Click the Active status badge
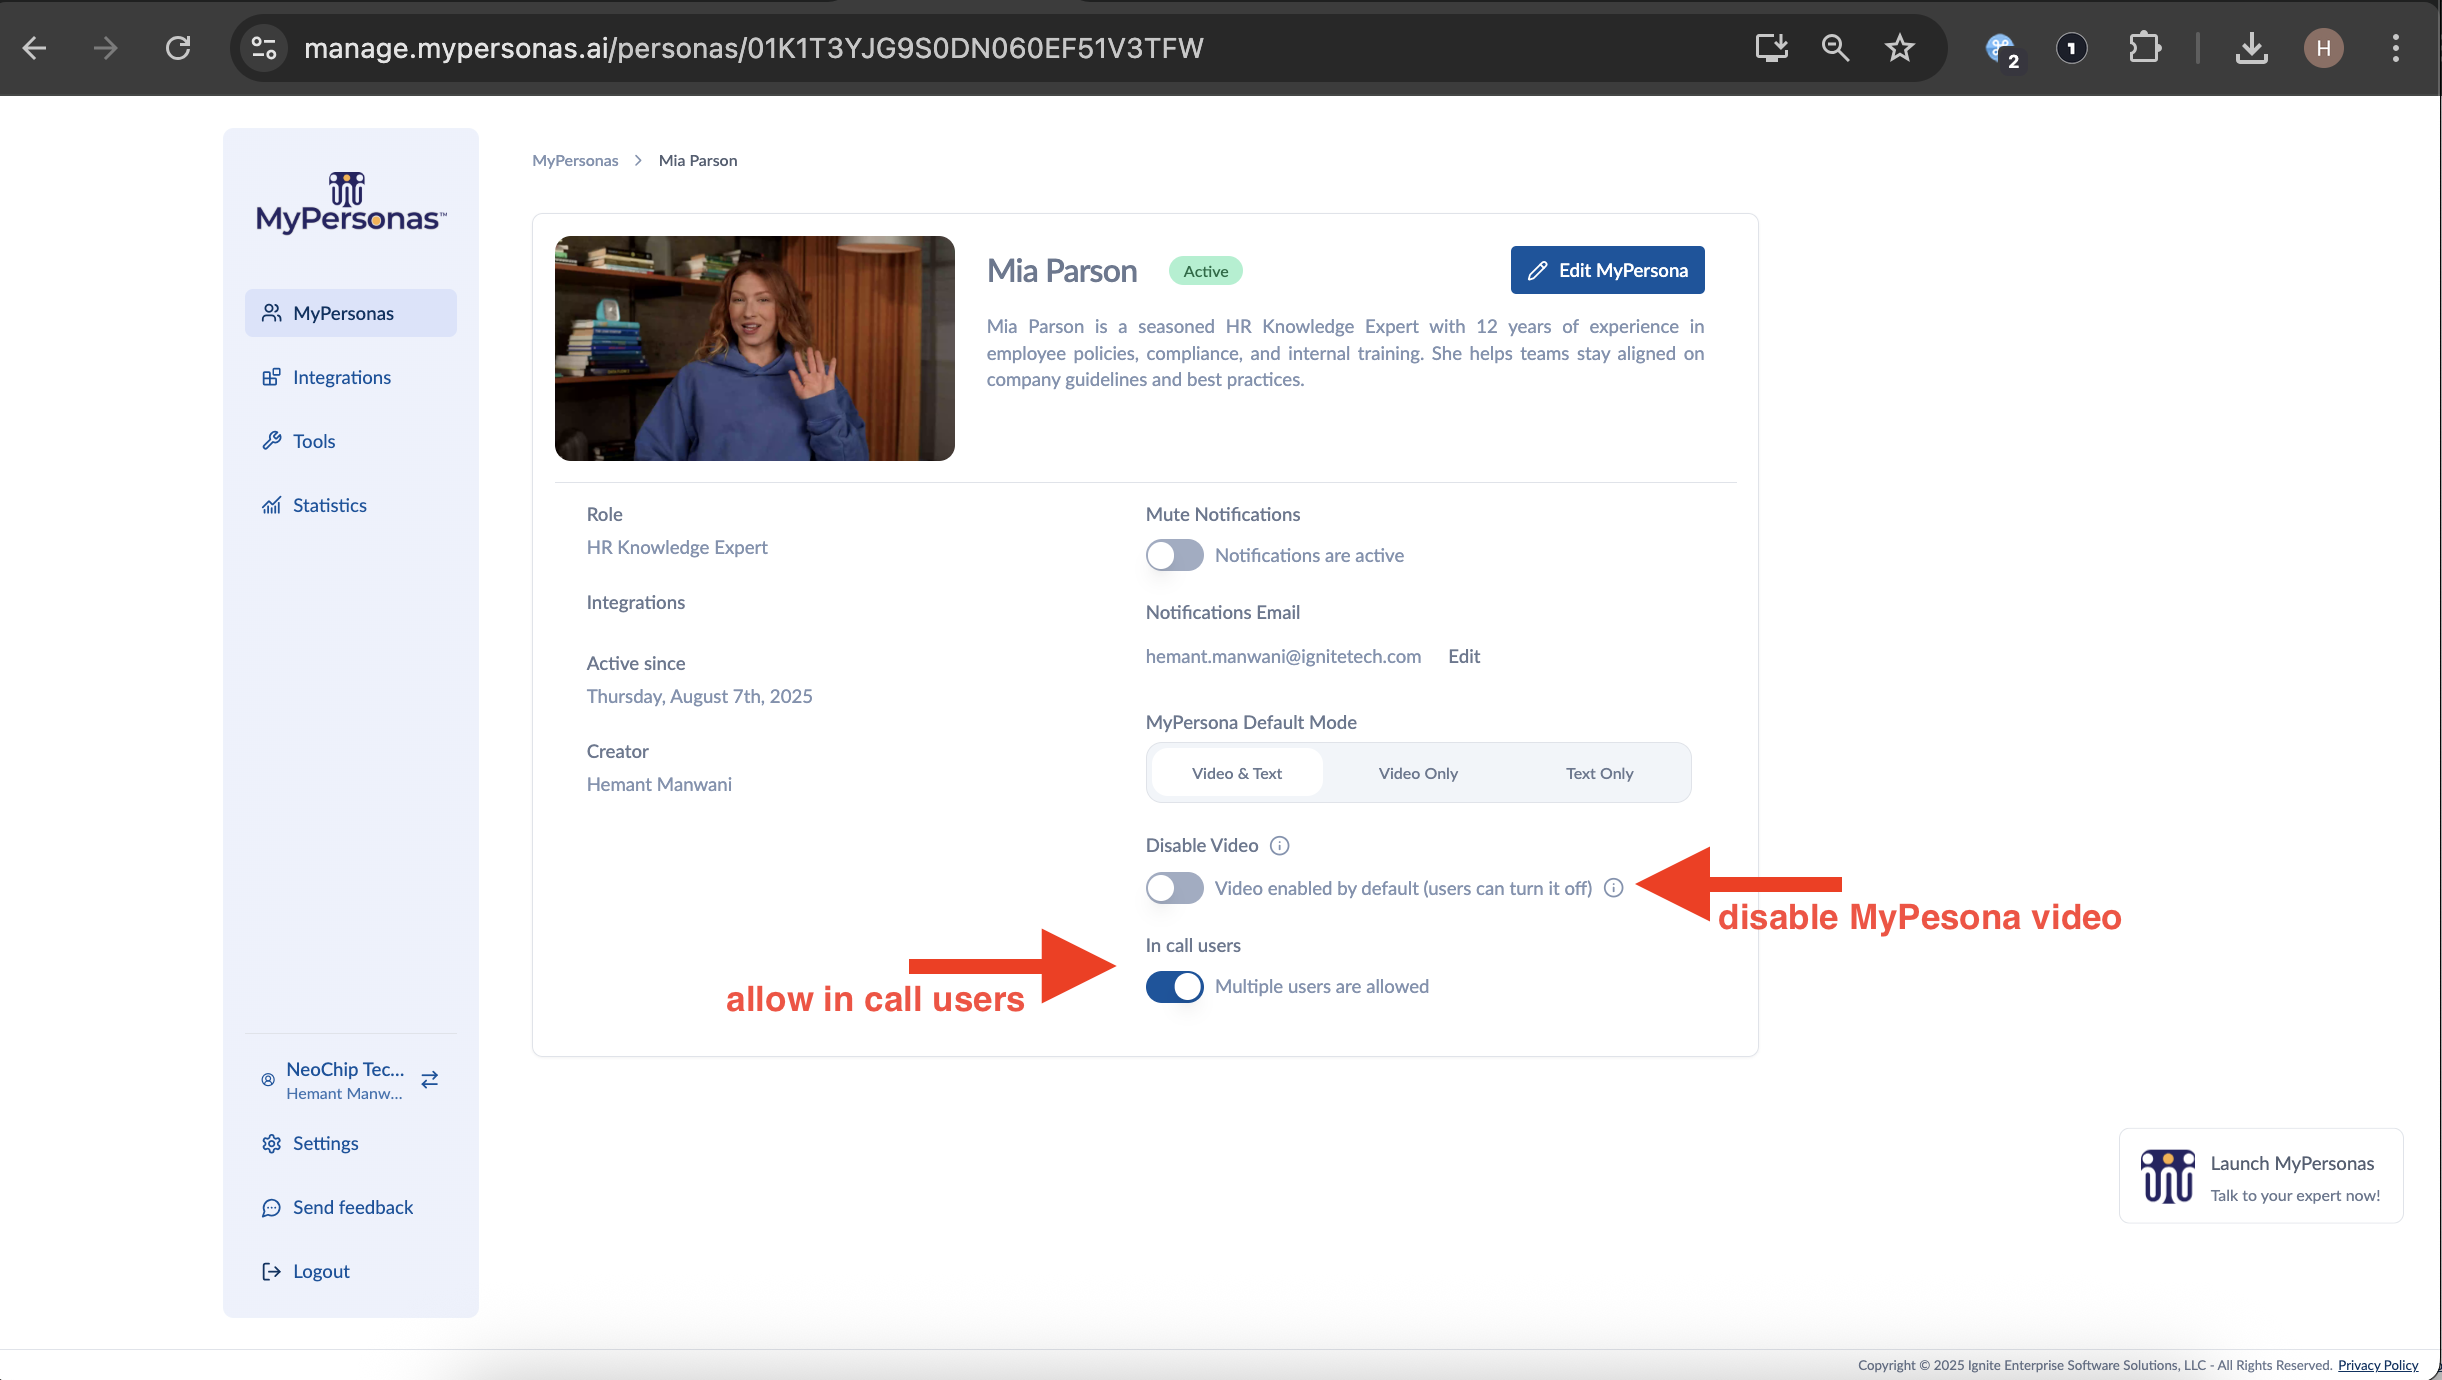The height and width of the screenshot is (1380, 2442). pyautogui.click(x=1206, y=271)
